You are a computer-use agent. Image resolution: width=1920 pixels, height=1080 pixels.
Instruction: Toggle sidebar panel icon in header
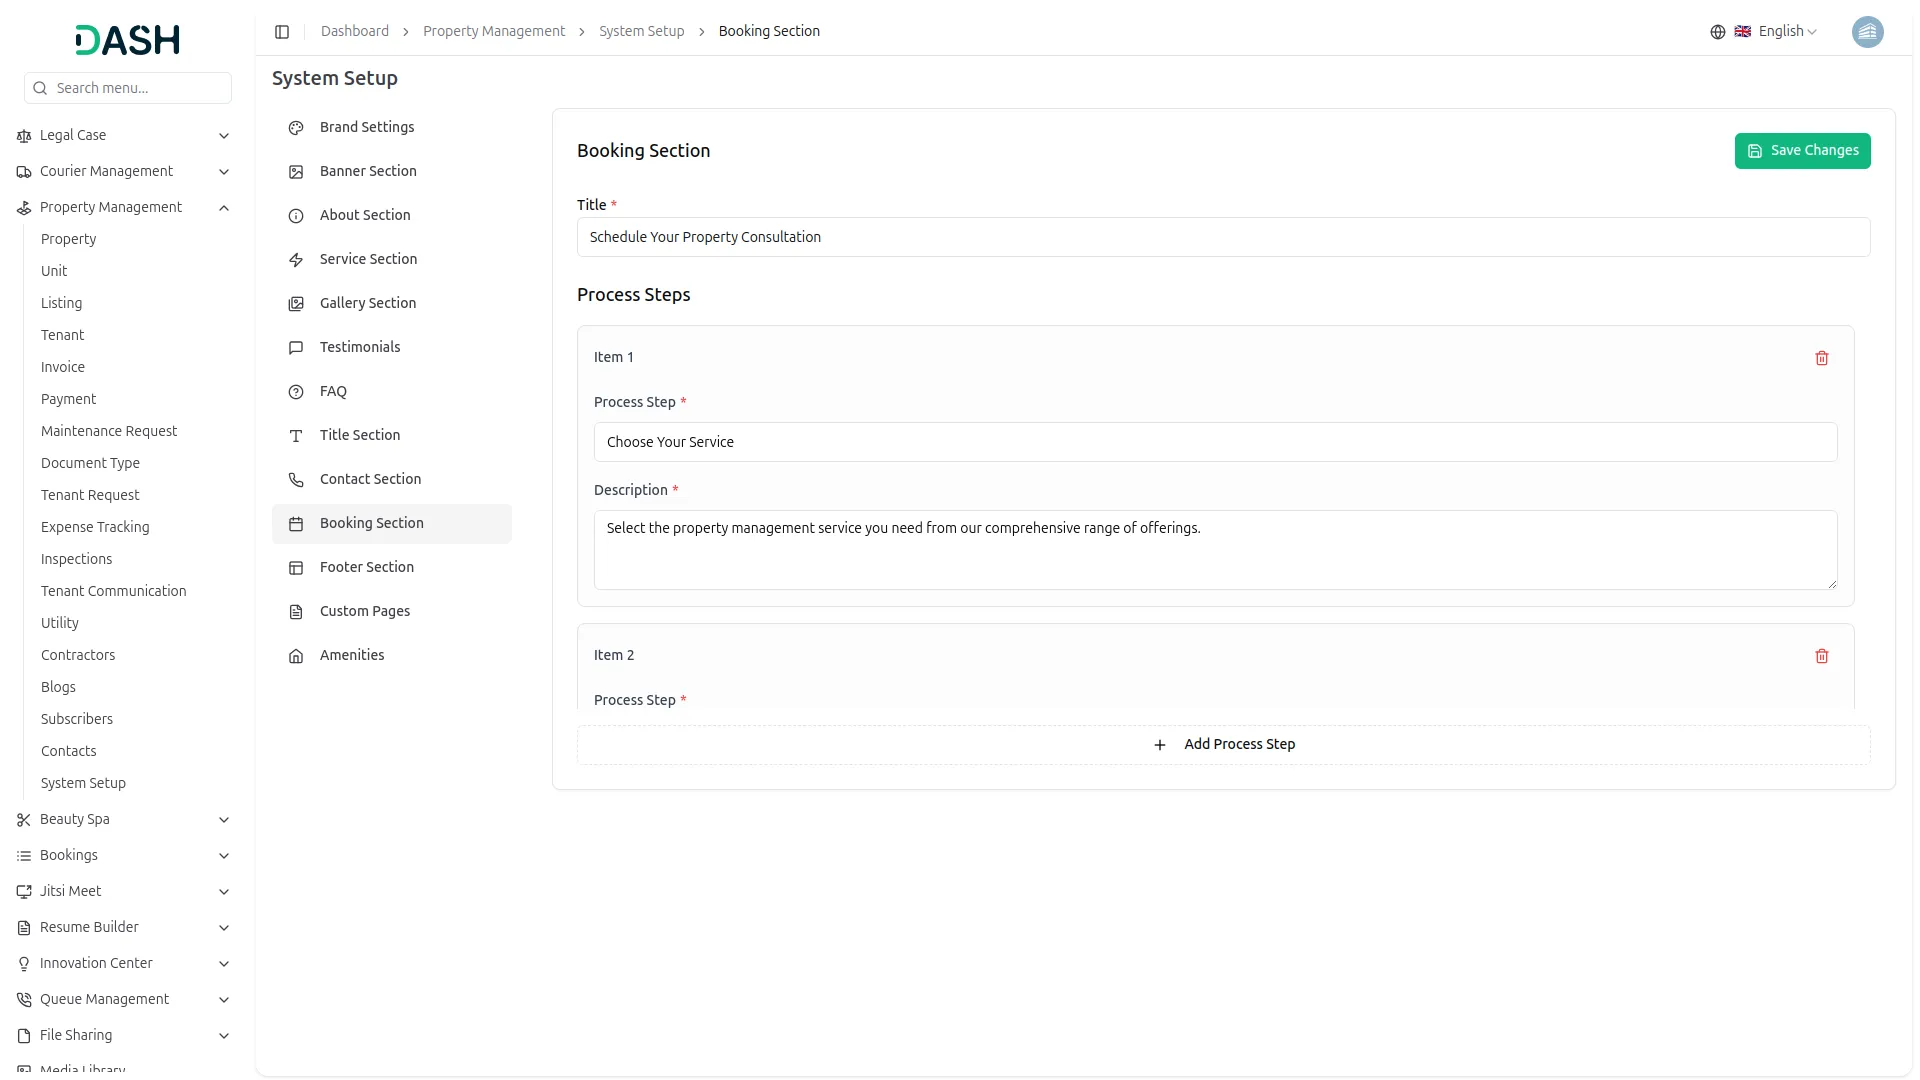click(x=282, y=32)
